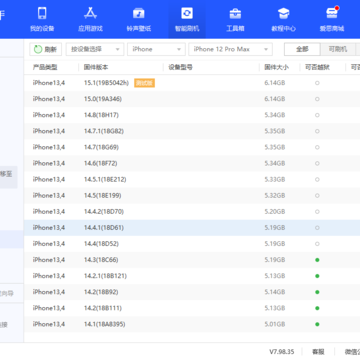Open the 工具箱 toolbox
This screenshot has height=360, width=360.
(235, 19)
